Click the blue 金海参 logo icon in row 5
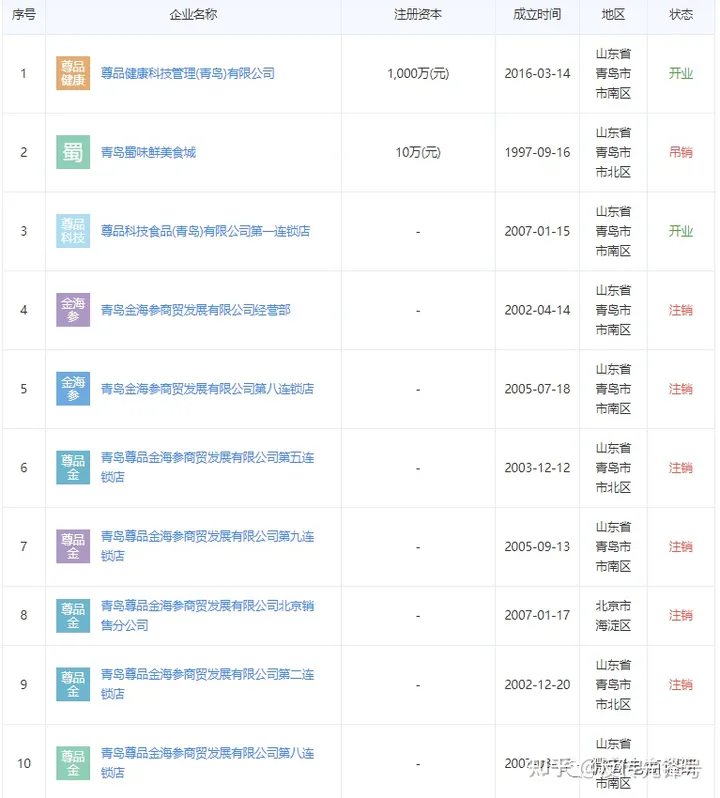 (73, 388)
